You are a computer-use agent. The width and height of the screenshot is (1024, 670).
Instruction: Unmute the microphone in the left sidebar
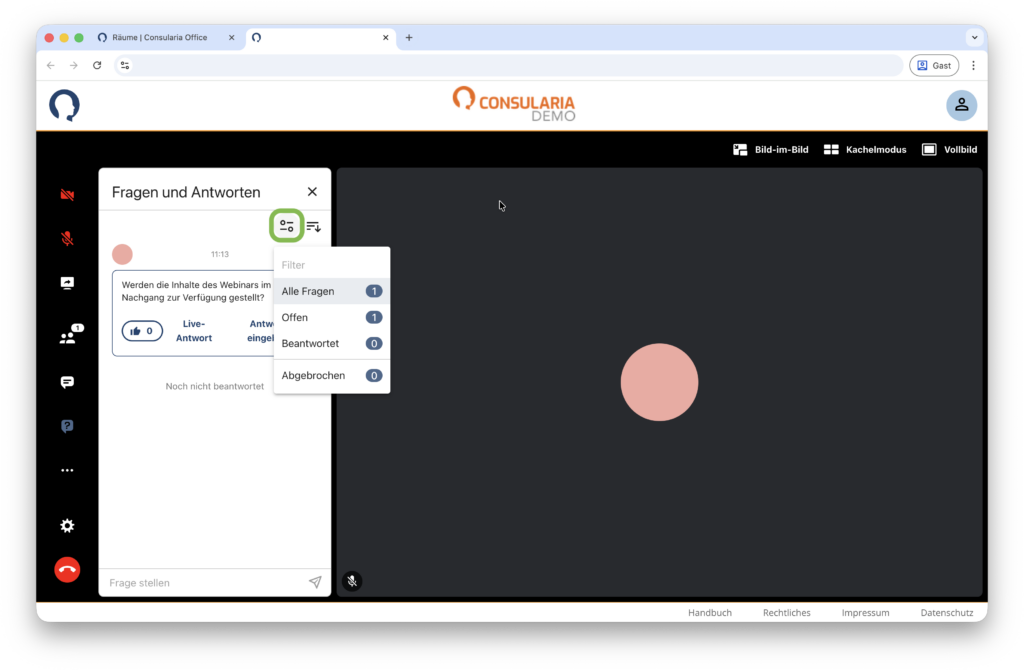tap(67, 239)
